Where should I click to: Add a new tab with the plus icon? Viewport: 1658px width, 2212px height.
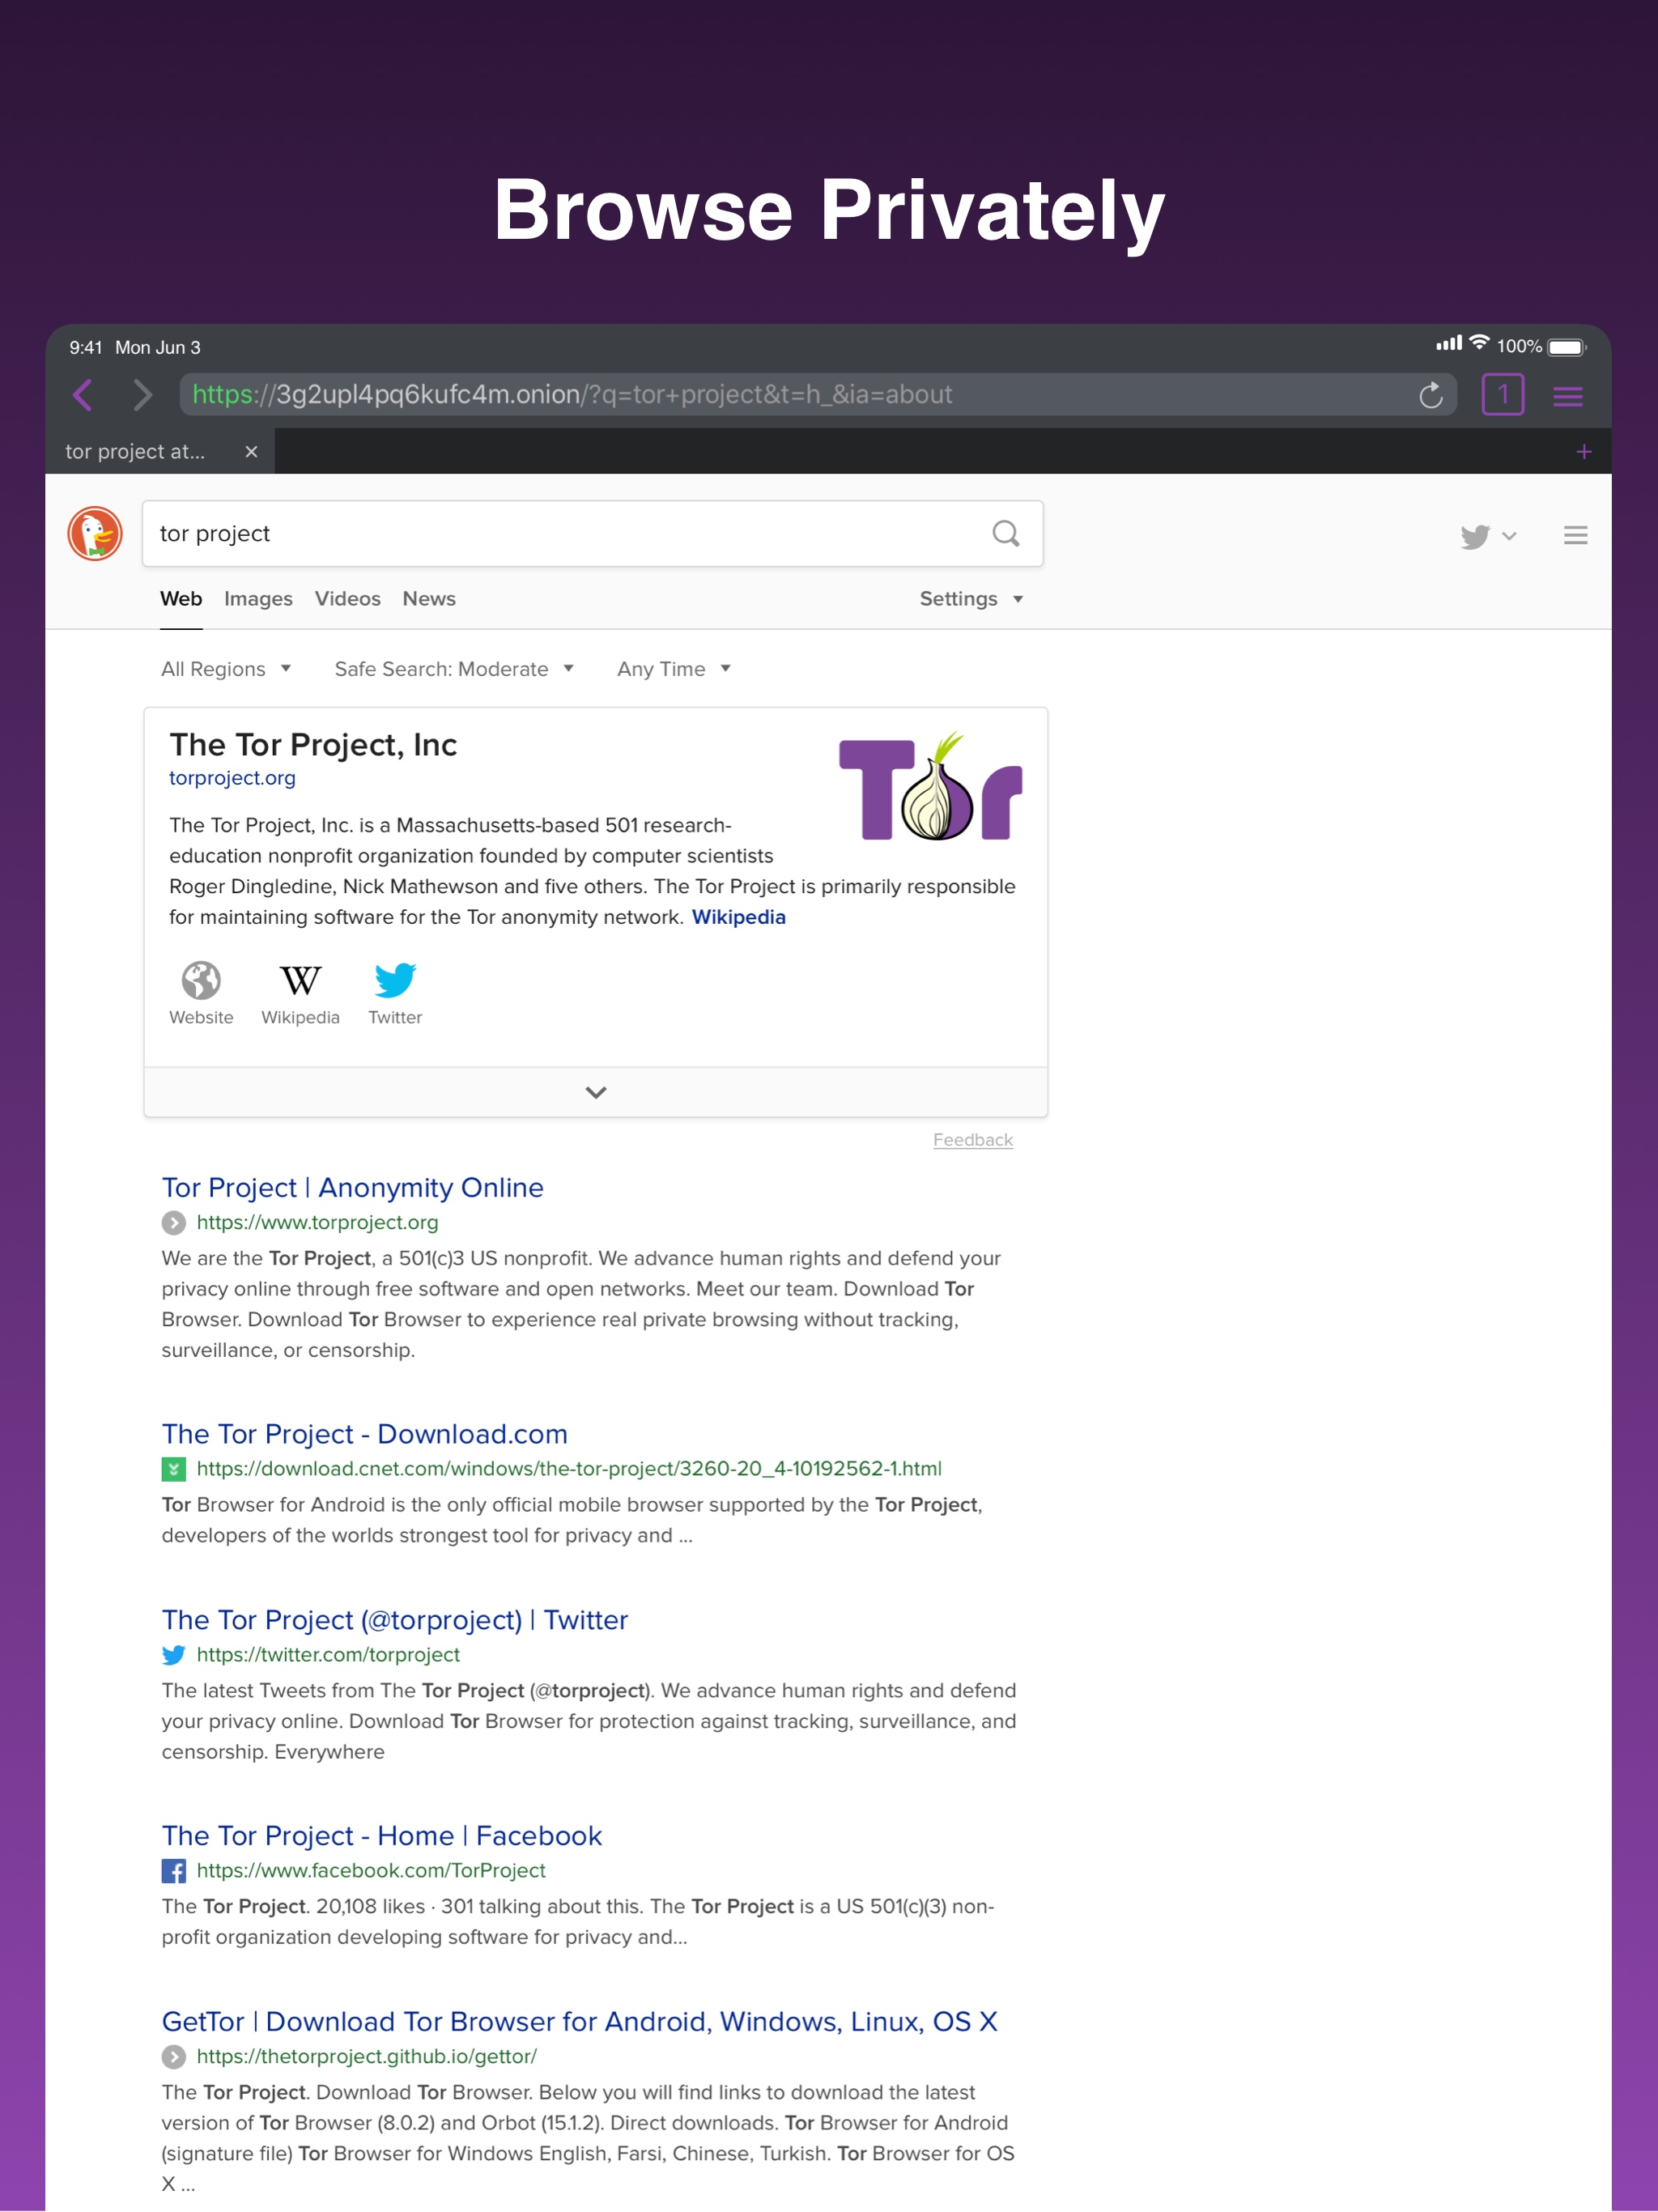coord(1584,452)
